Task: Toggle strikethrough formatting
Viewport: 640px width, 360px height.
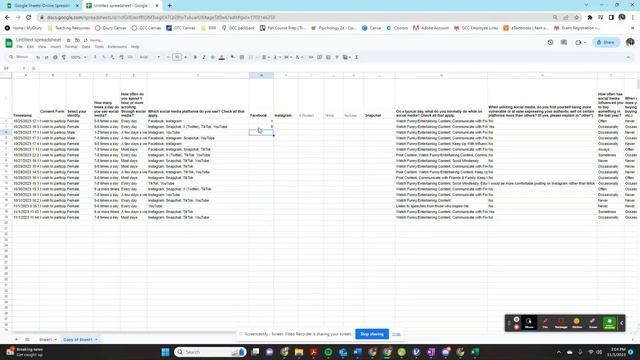Action: tap(213, 58)
